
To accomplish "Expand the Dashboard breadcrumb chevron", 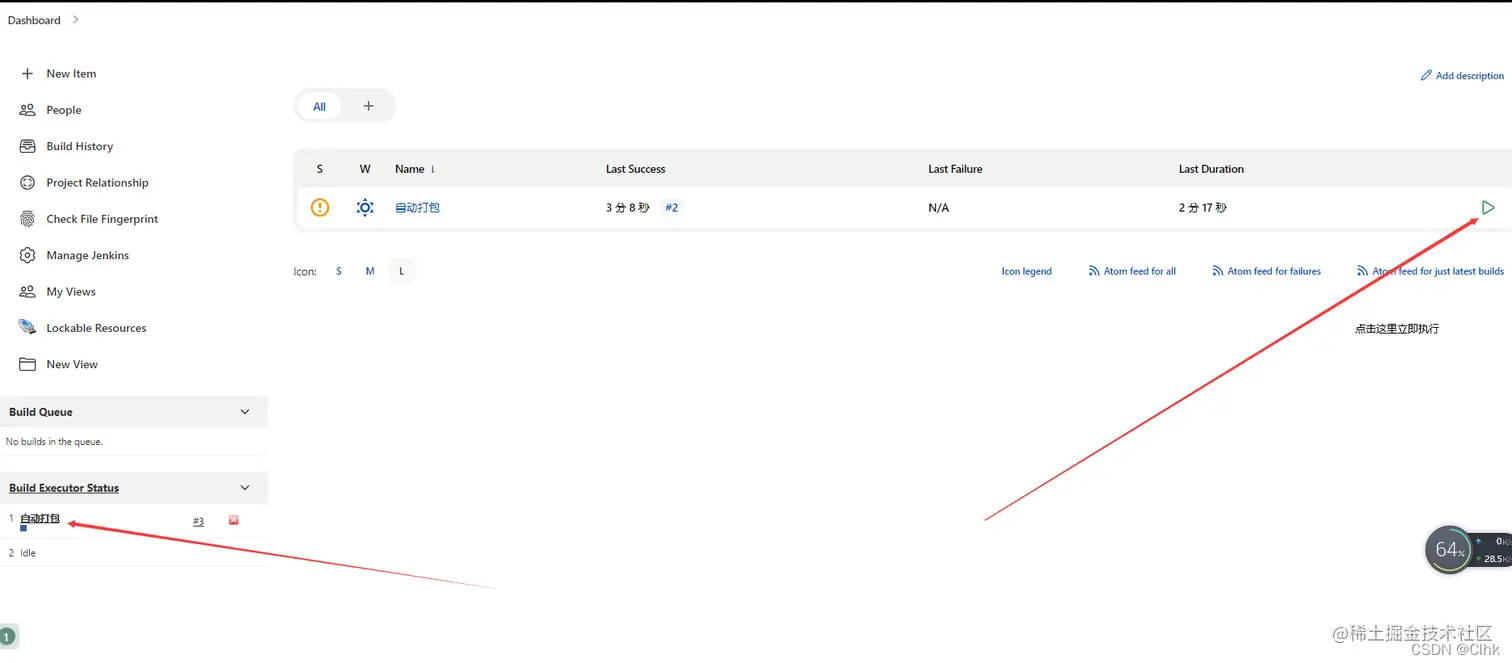I will pos(76,20).
